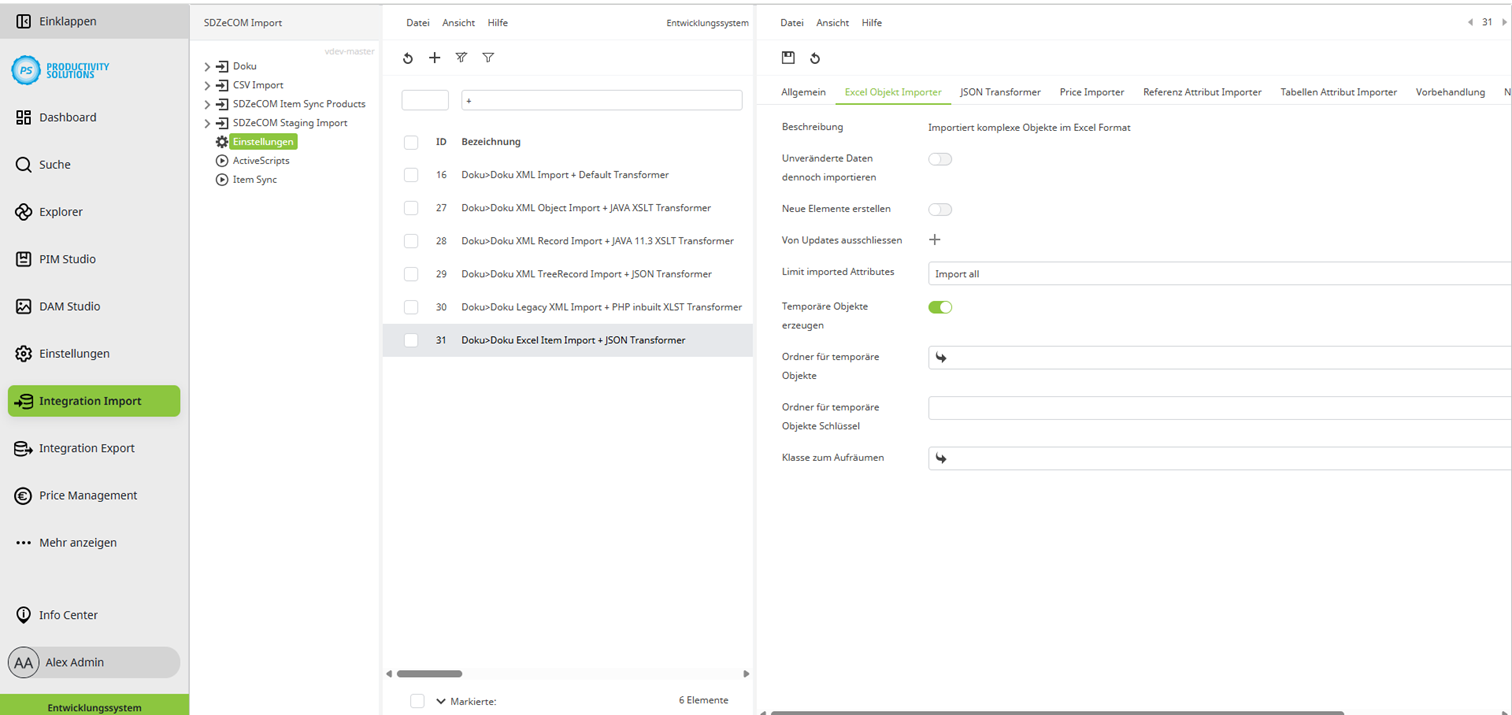
Task: Save changes using the disk icon
Action: pos(789,57)
